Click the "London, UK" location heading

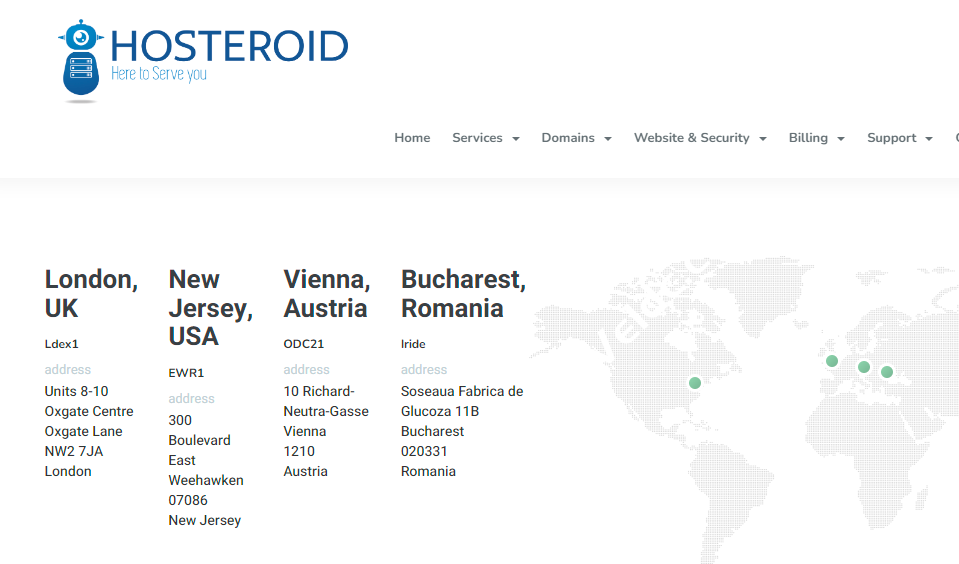click(x=91, y=293)
